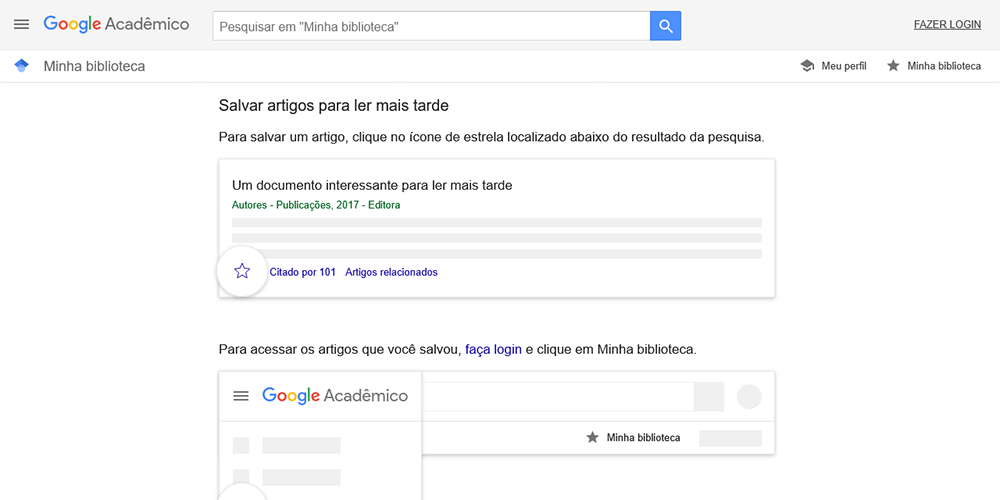Open the hamburger menu in the header

pos(22,25)
